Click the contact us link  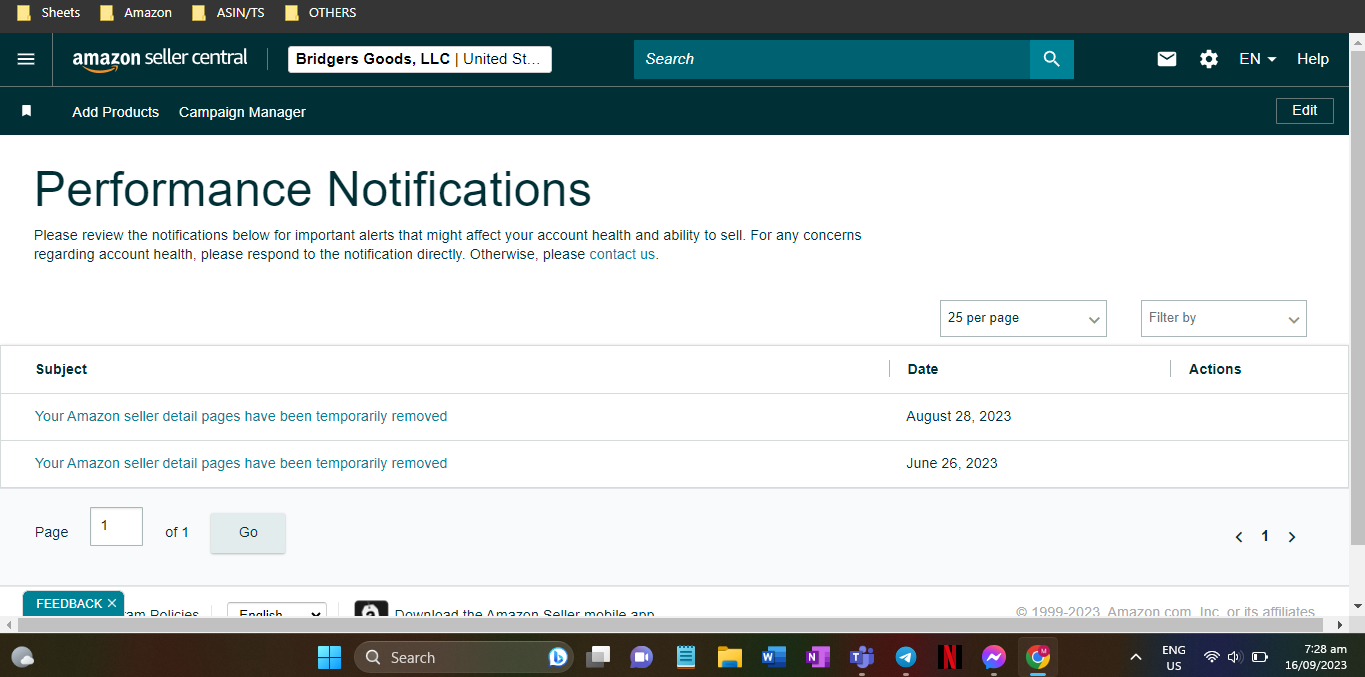622,254
